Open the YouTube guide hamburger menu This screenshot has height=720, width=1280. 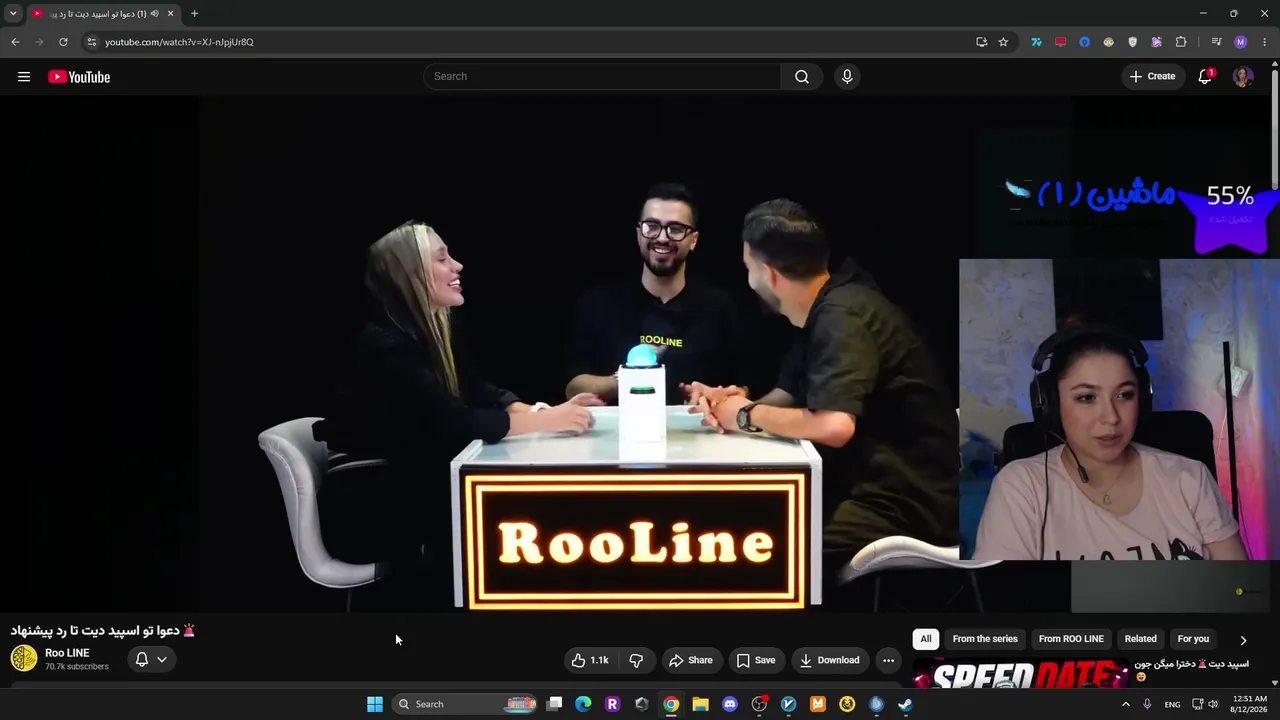coord(24,77)
